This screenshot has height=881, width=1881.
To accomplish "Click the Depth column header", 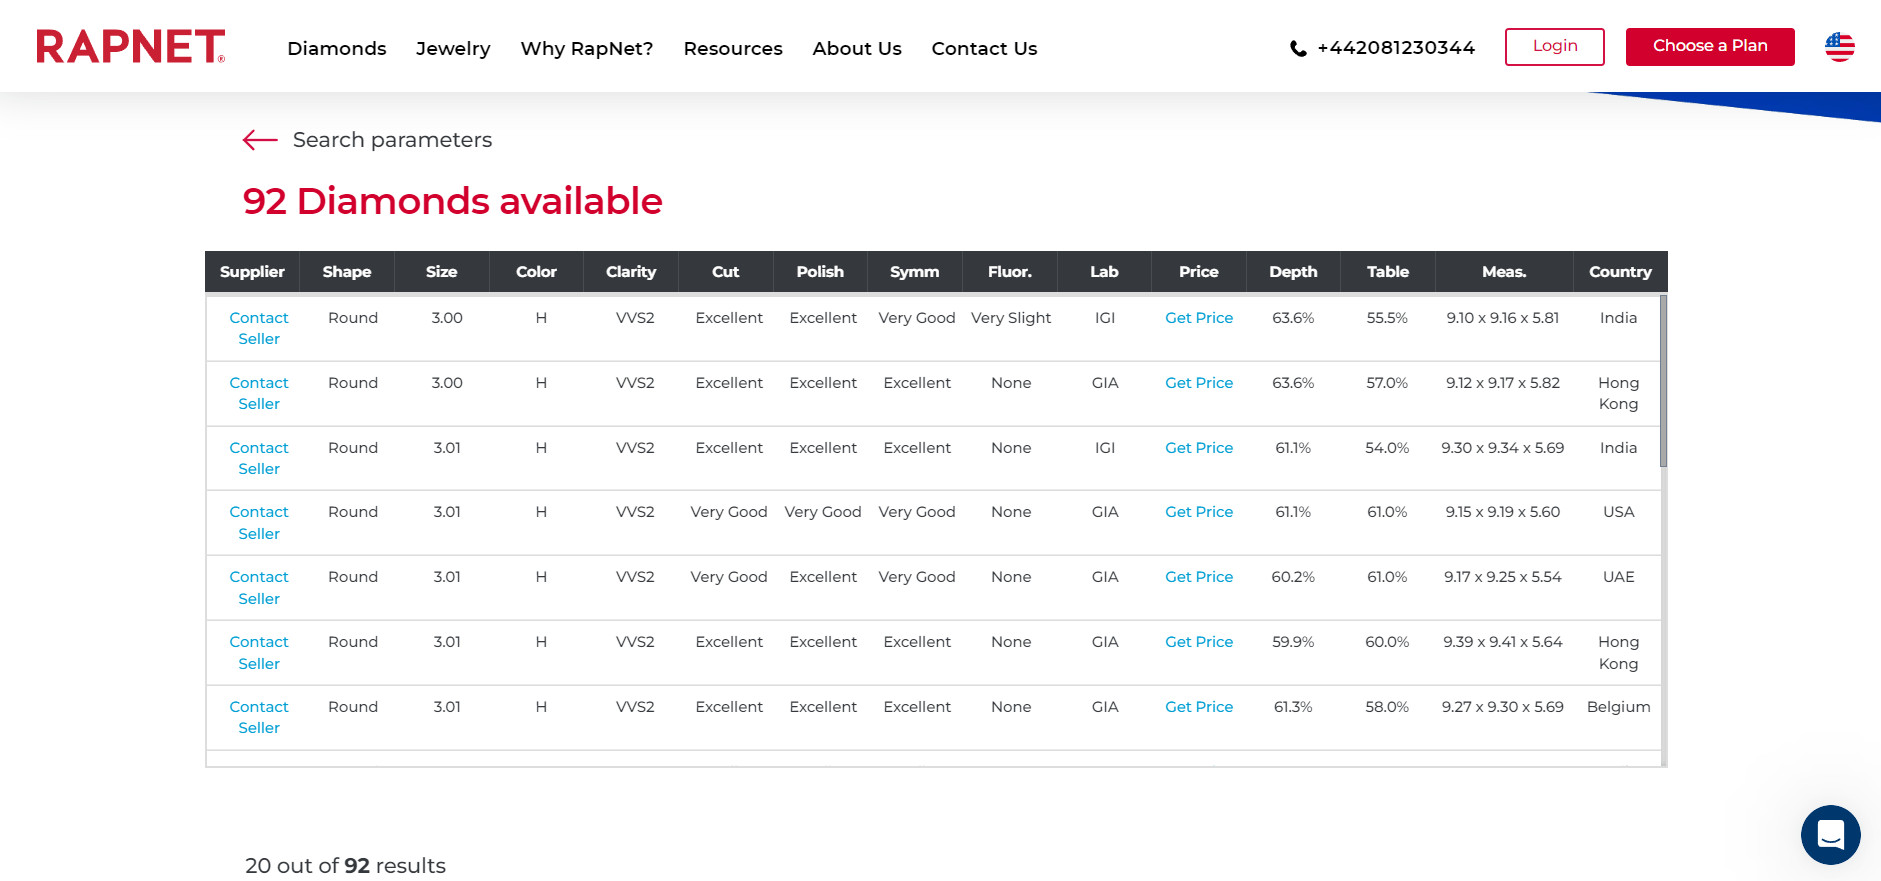I will click(x=1293, y=272).
